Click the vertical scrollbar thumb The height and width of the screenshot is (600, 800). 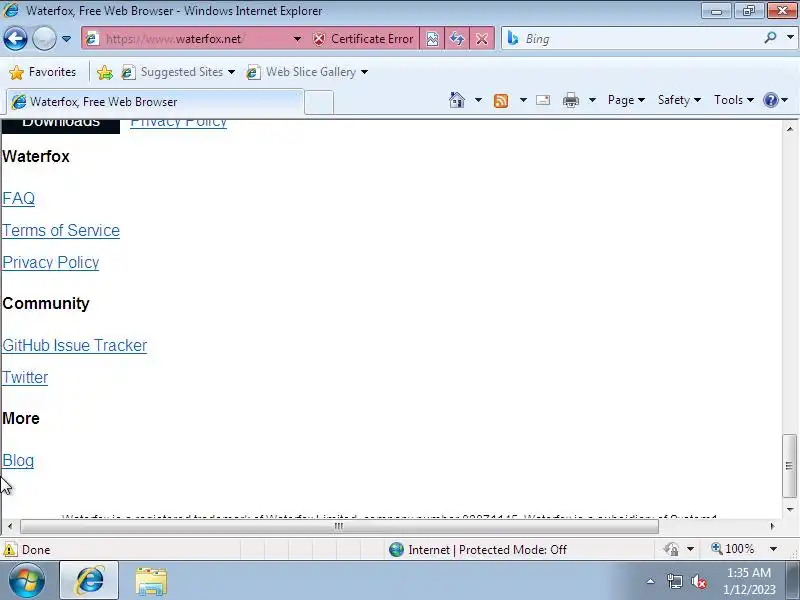tap(789, 465)
